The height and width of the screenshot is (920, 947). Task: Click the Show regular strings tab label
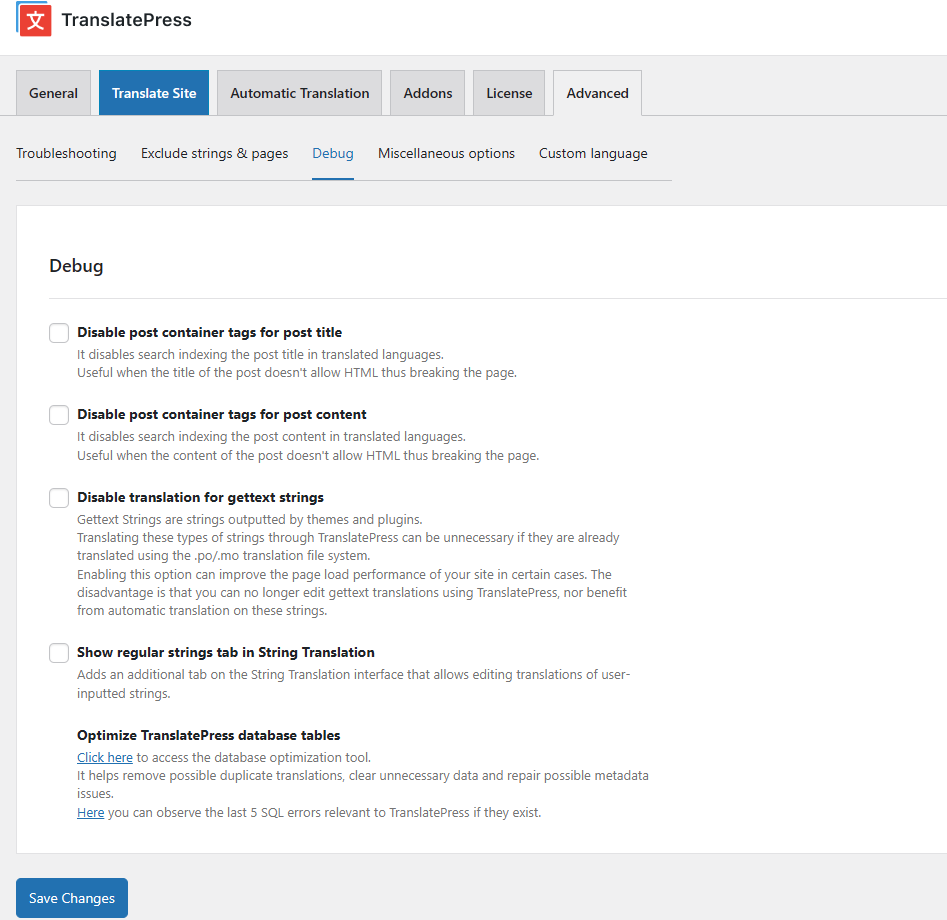tap(226, 652)
